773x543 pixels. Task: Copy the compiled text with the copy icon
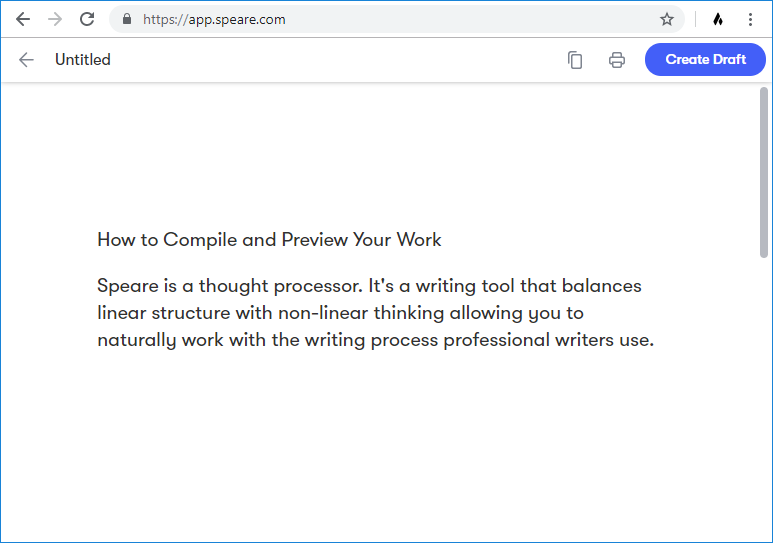575,60
